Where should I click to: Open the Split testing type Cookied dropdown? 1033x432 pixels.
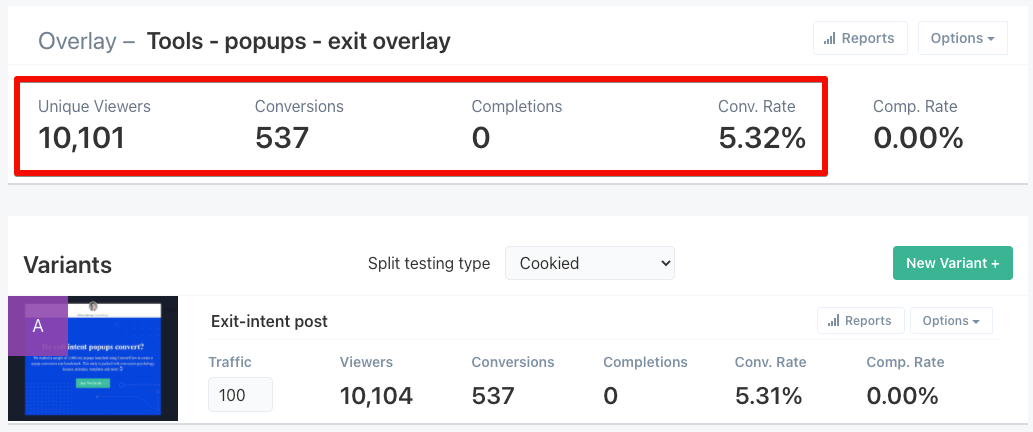tap(590, 263)
